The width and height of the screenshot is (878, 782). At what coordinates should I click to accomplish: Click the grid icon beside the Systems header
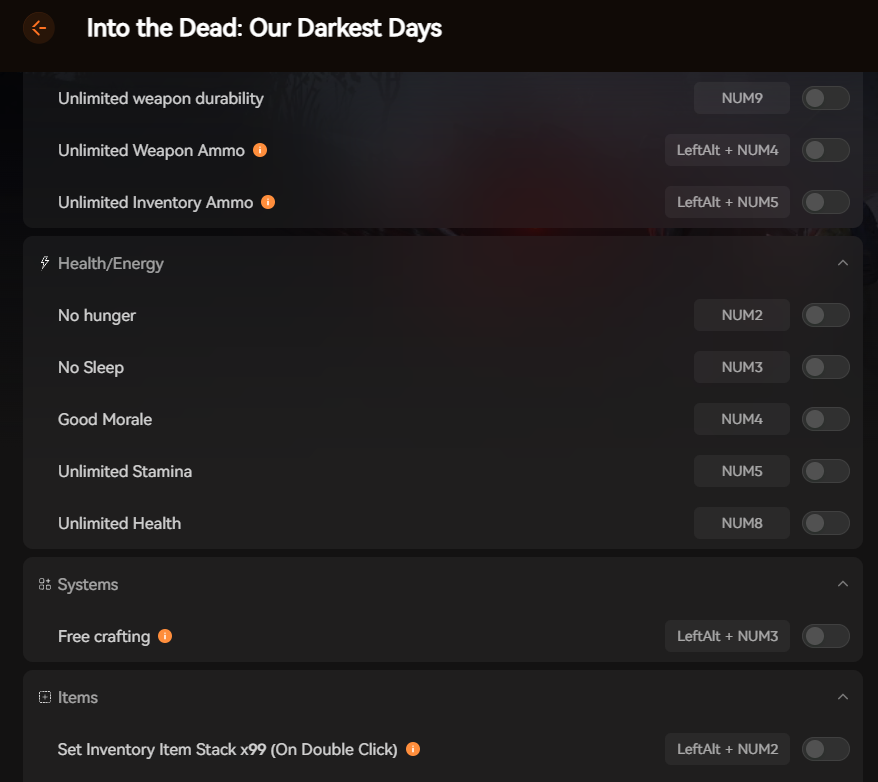click(x=44, y=584)
